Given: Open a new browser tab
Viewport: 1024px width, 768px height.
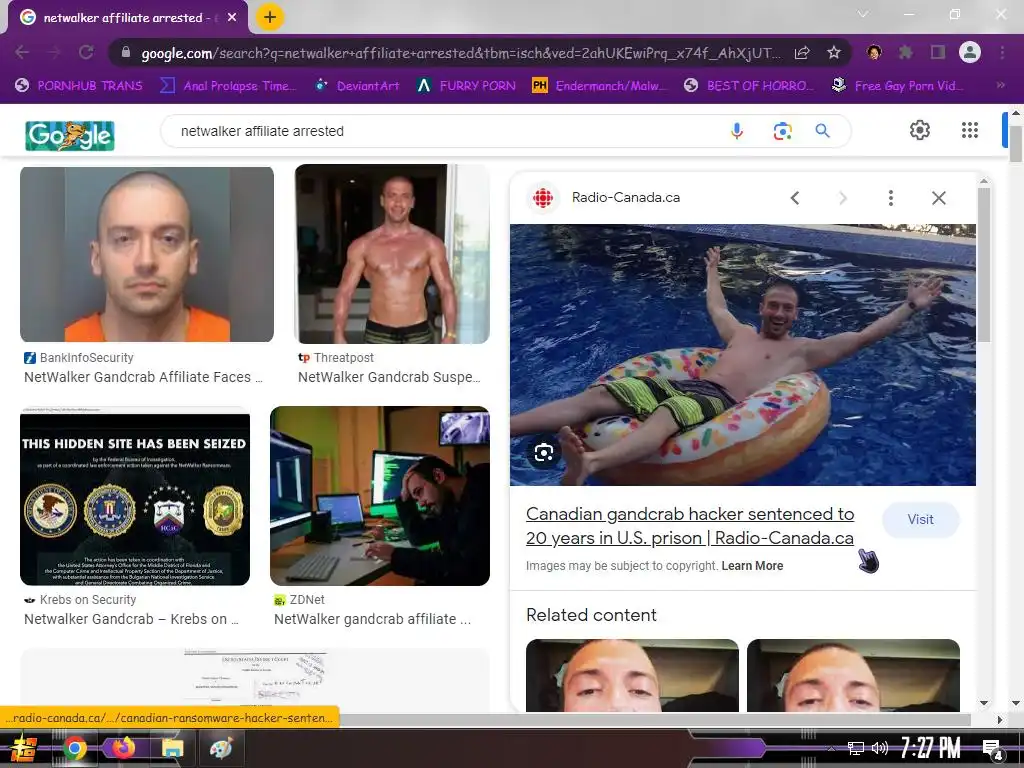Looking at the screenshot, I should click(x=270, y=17).
